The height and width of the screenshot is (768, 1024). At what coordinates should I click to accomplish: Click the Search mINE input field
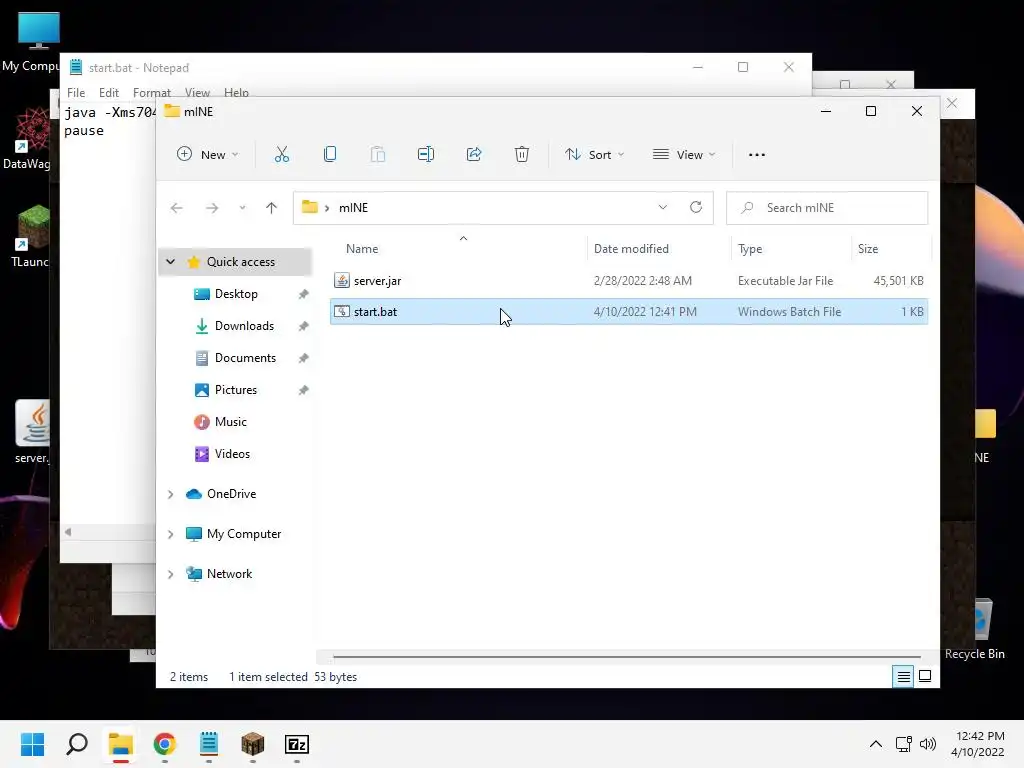point(827,208)
